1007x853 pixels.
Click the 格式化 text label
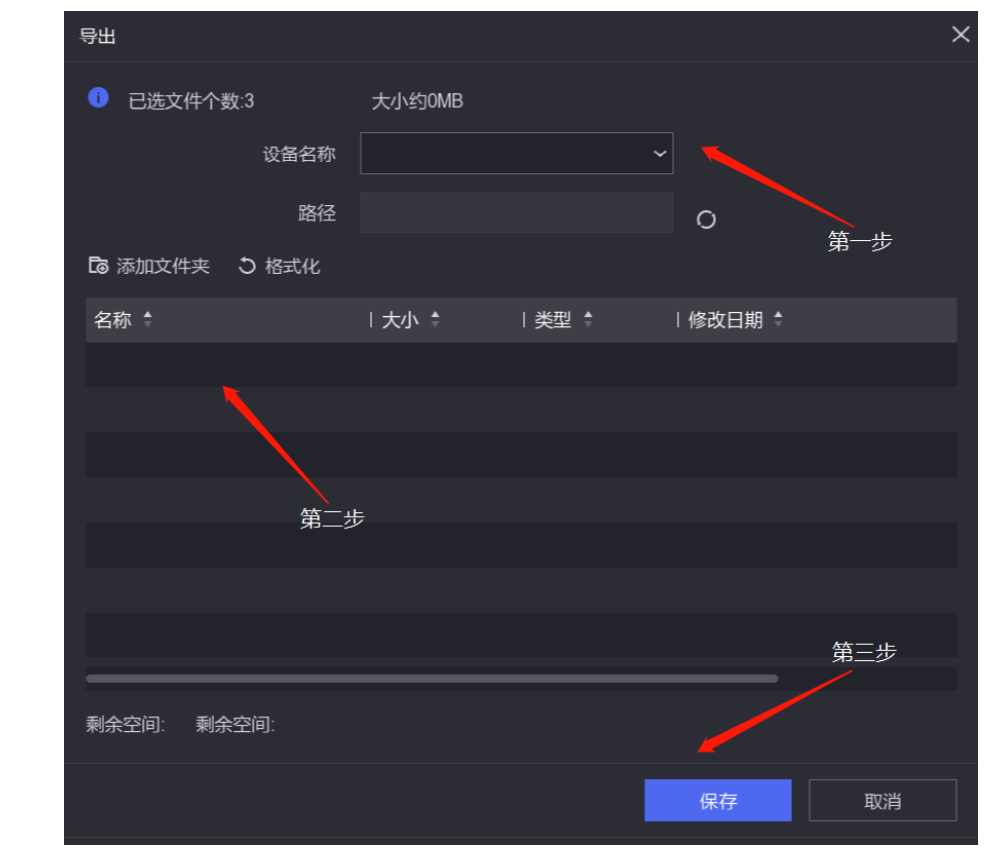pyautogui.click(x=292, y=266)
